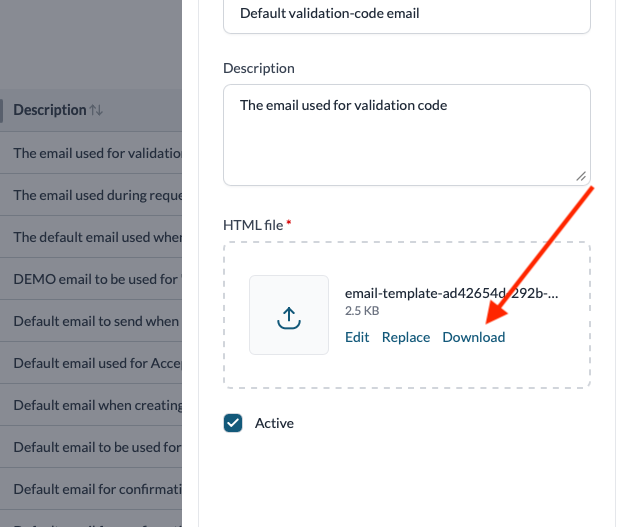Select row 'The email used during request'

[91, 195]
